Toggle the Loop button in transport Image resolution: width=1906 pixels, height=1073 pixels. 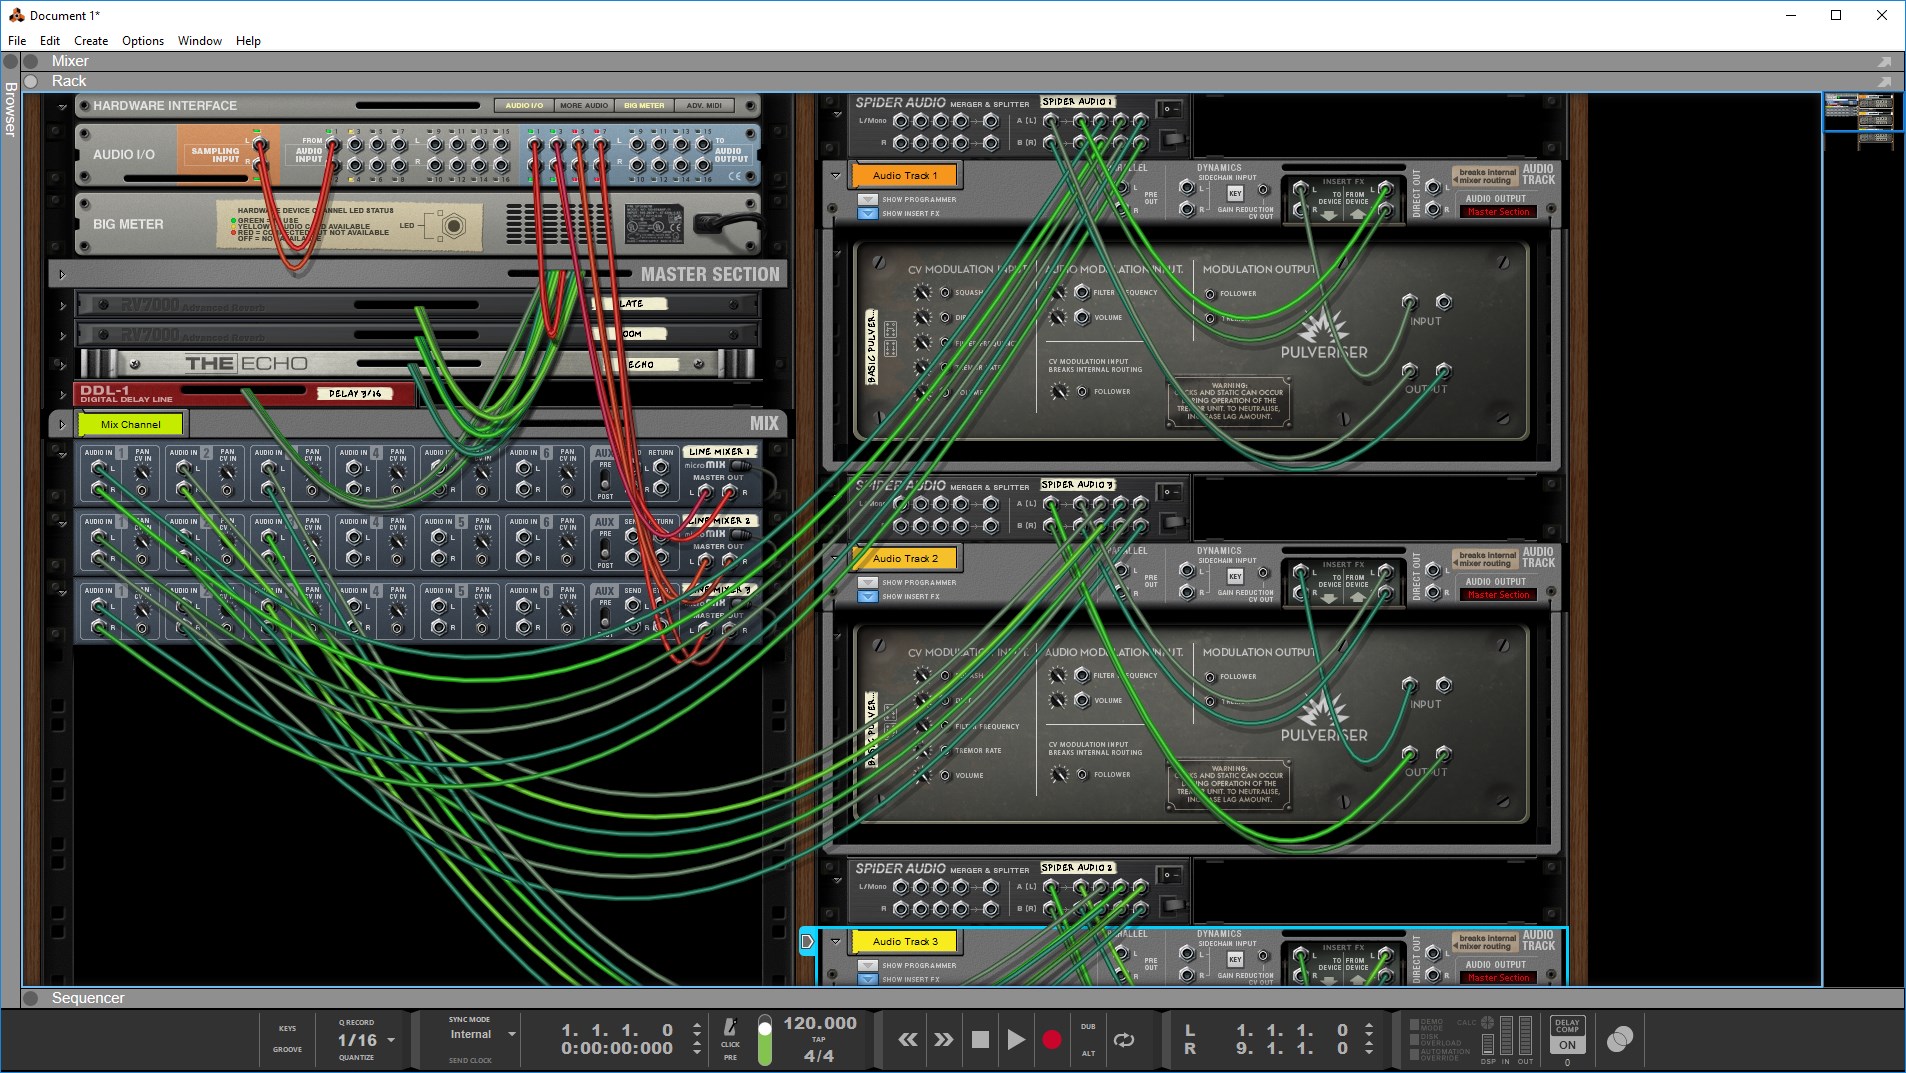1124,1040
